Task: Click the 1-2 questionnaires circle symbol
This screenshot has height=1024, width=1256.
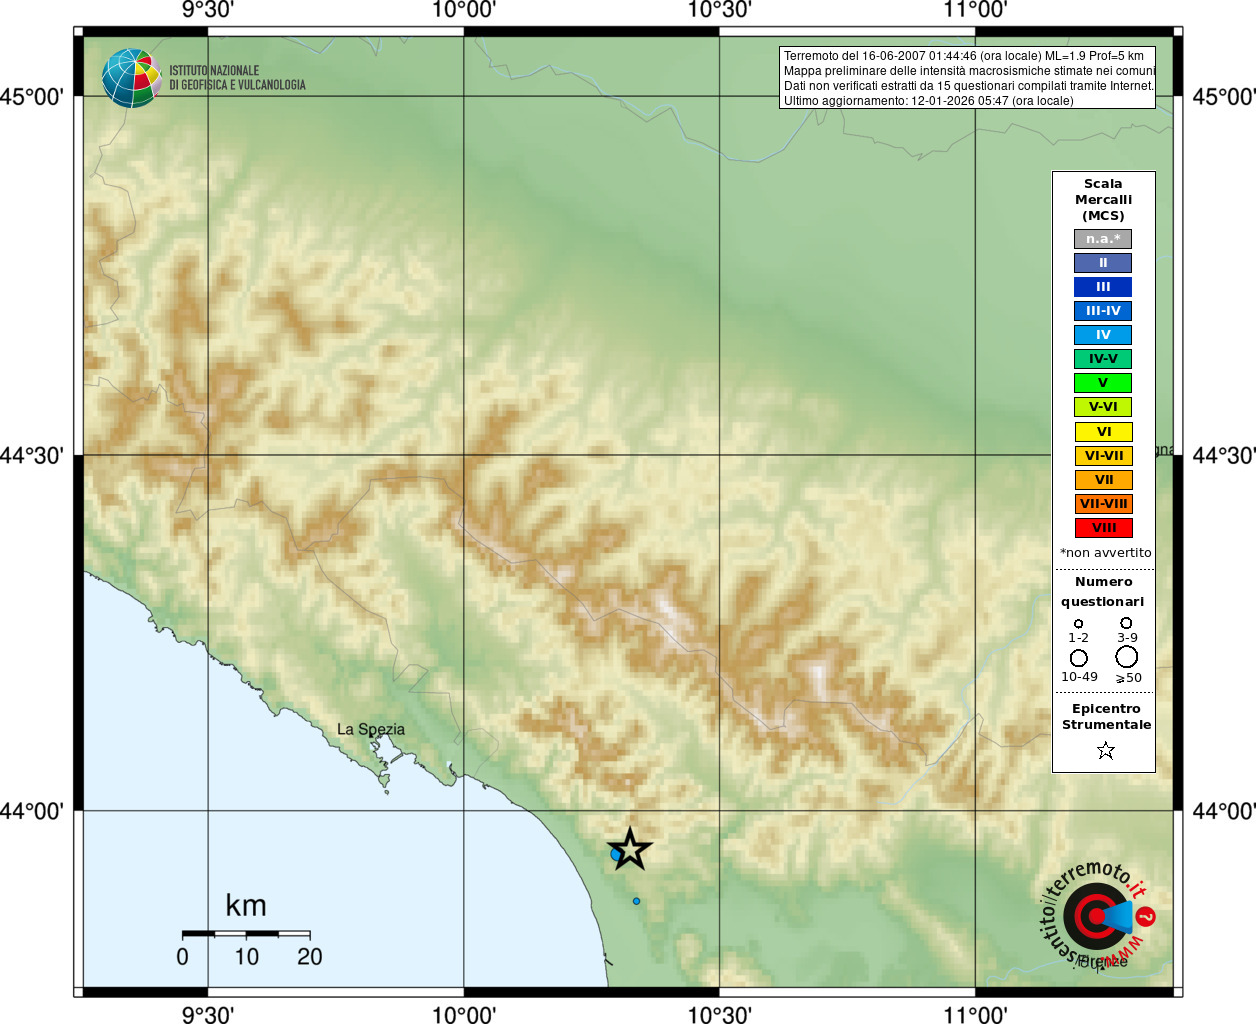Action: pos(1078,623)
